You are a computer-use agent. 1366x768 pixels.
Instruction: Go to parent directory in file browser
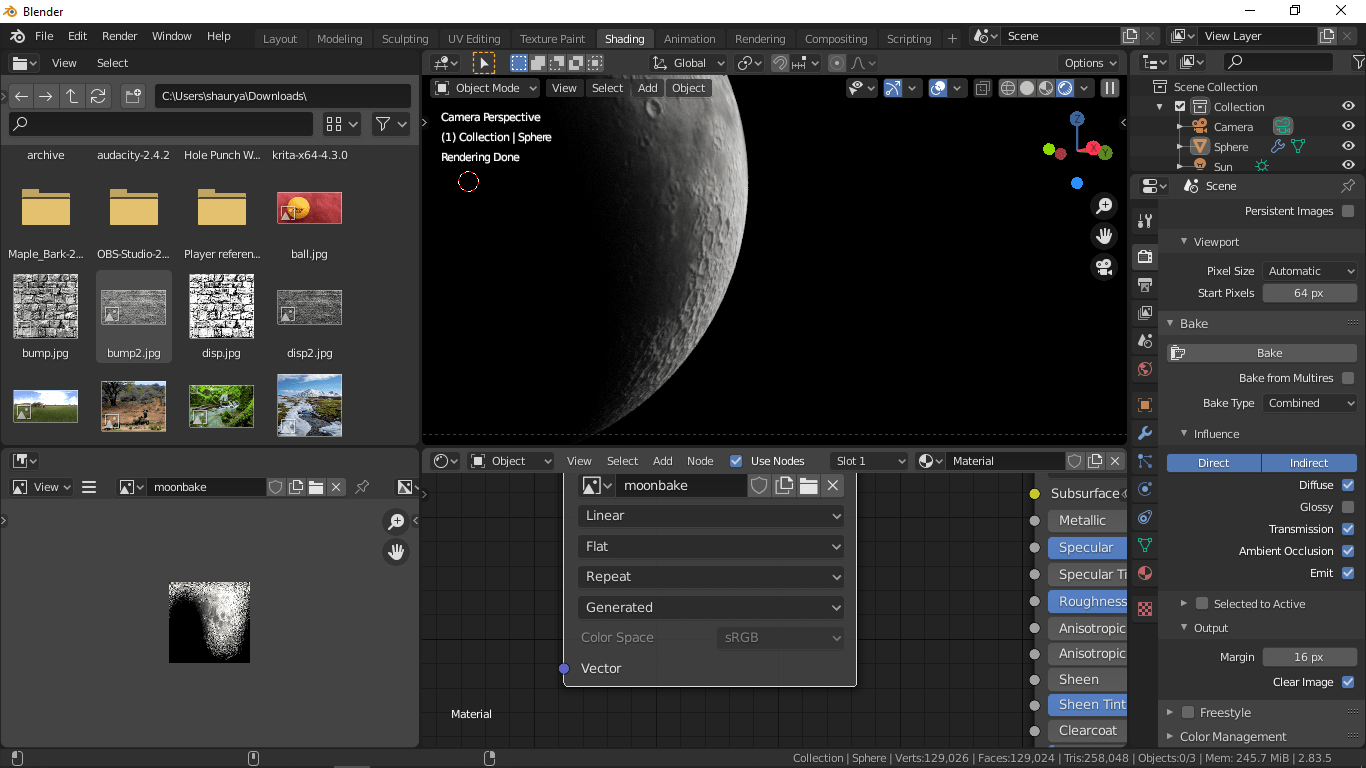72,96
